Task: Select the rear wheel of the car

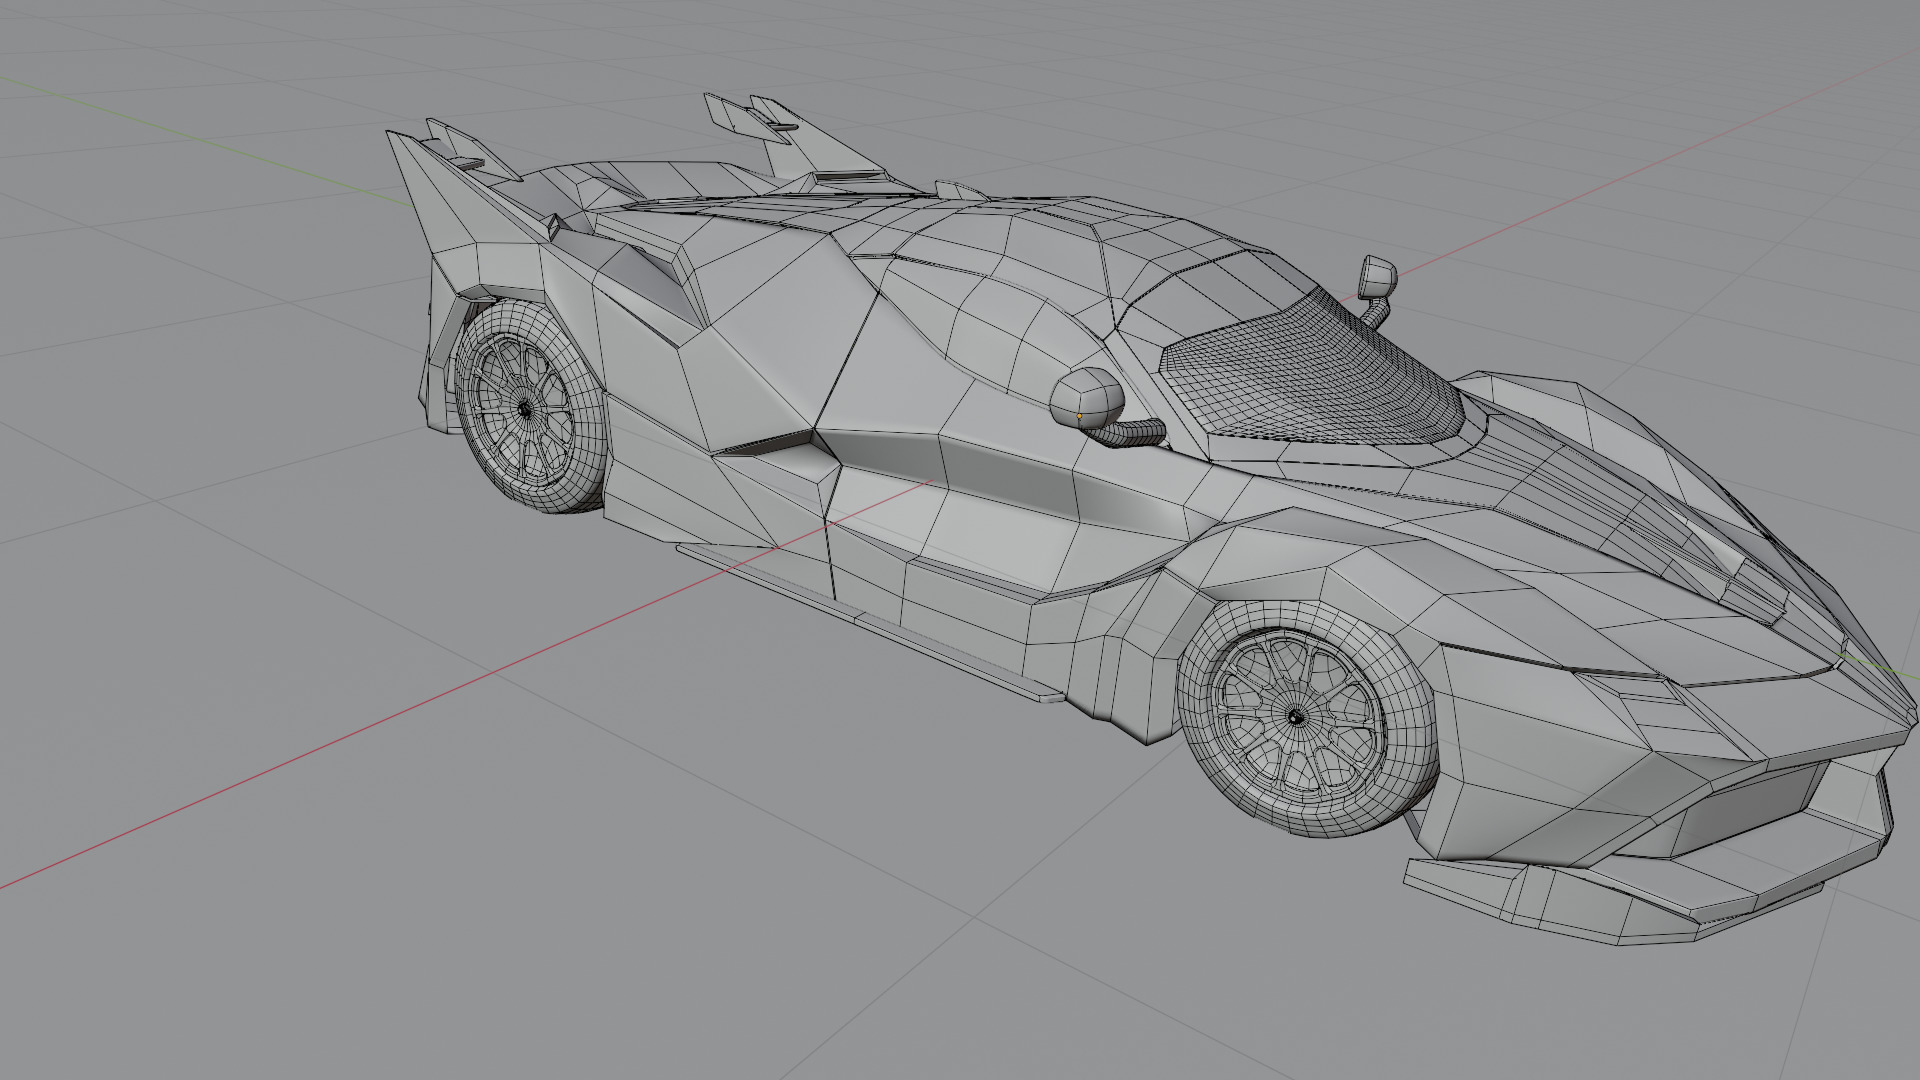Action: (530, 407)
